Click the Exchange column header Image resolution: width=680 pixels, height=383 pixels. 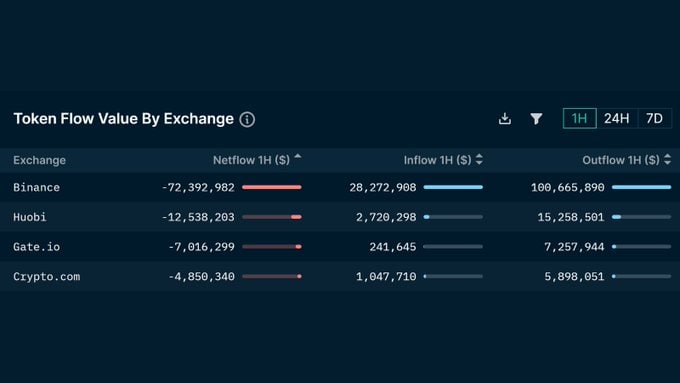[x=39, y=160]
